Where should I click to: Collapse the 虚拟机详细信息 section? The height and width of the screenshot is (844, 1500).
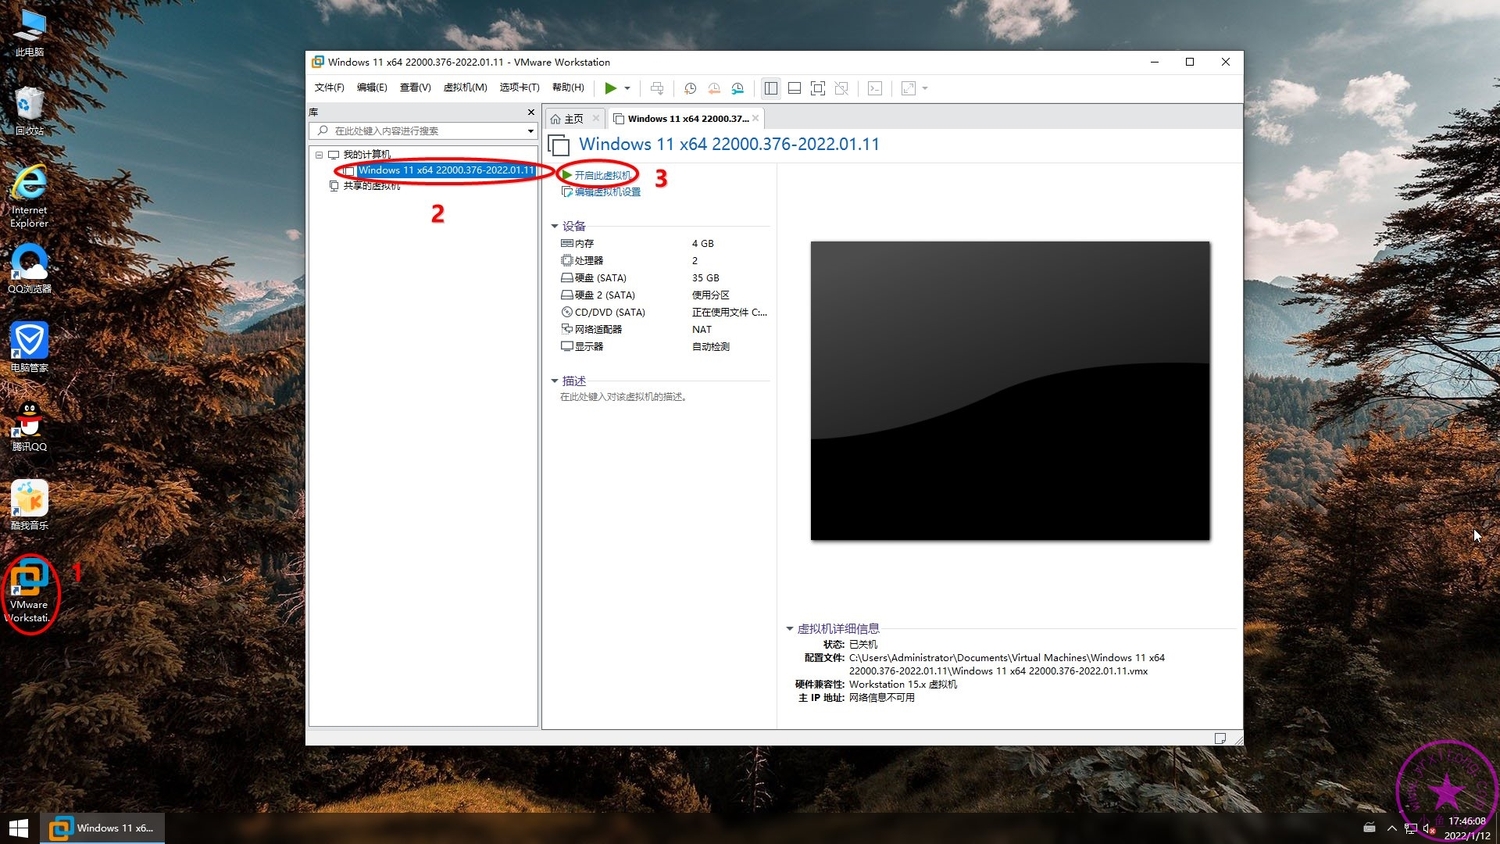click(x=790, y=629)
